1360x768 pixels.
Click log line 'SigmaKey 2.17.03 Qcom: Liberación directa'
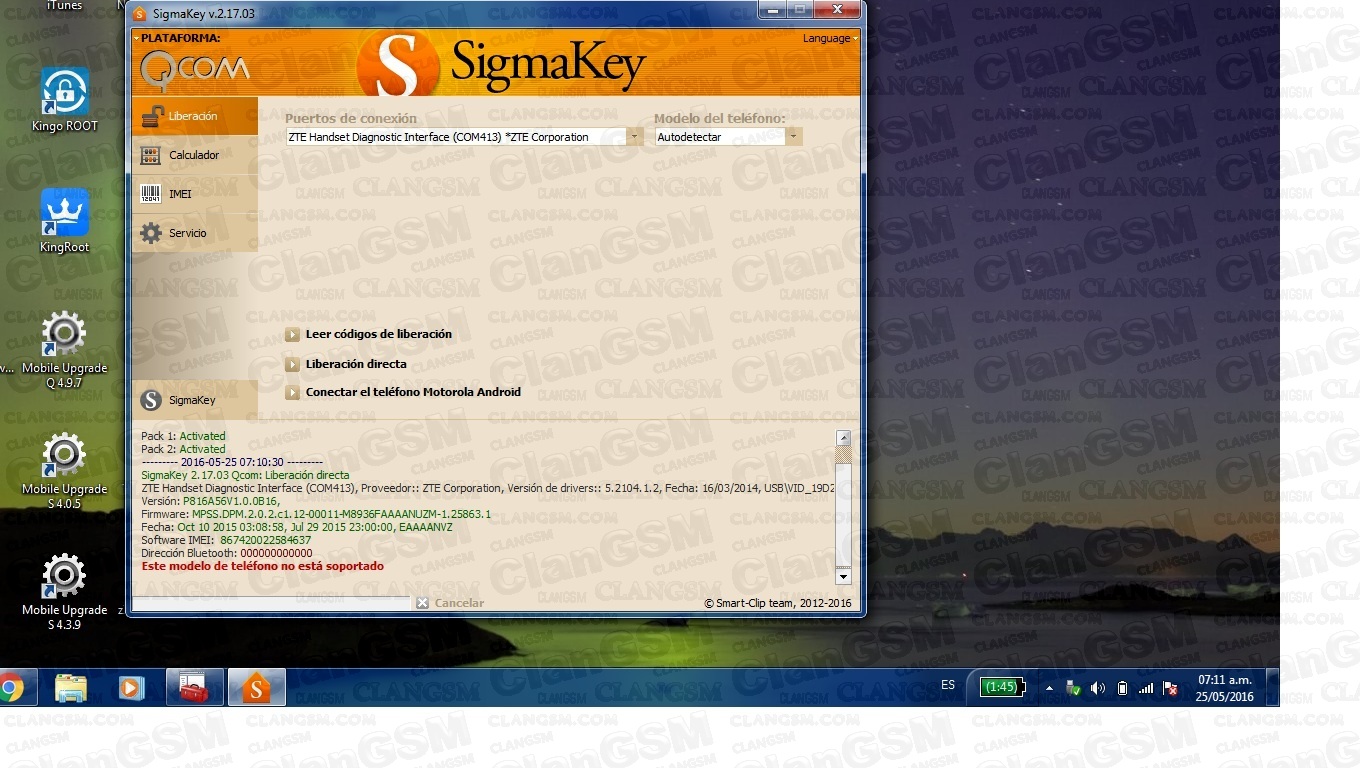coord(245,475)
